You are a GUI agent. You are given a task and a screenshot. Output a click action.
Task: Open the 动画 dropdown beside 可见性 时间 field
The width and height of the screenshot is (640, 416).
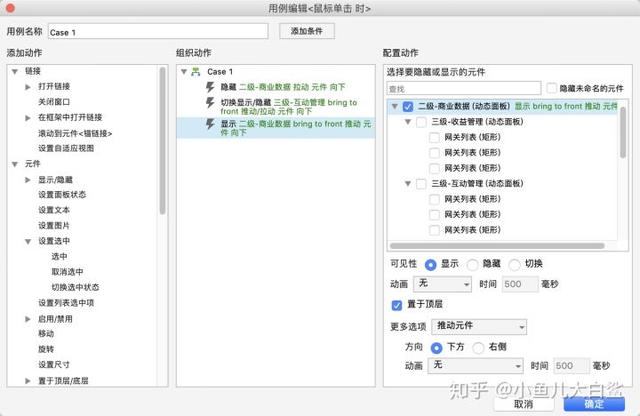(x=443, y=284)
